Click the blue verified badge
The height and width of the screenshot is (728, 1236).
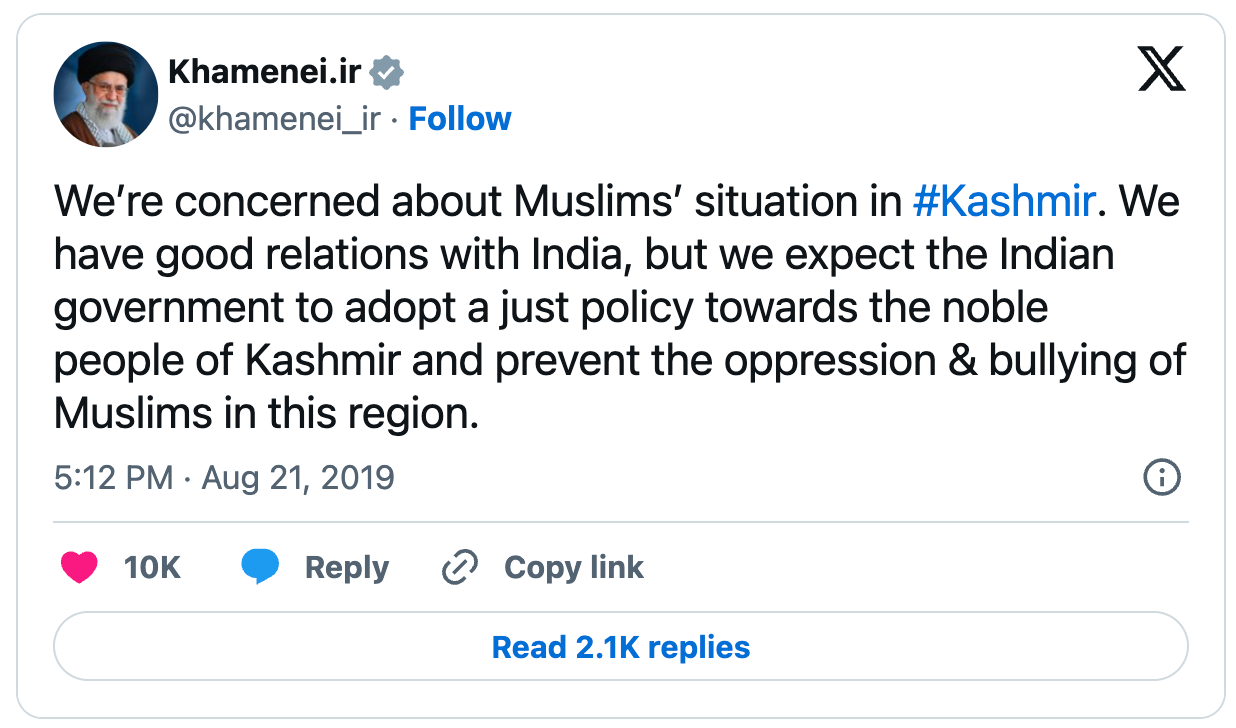click(387, 72)
